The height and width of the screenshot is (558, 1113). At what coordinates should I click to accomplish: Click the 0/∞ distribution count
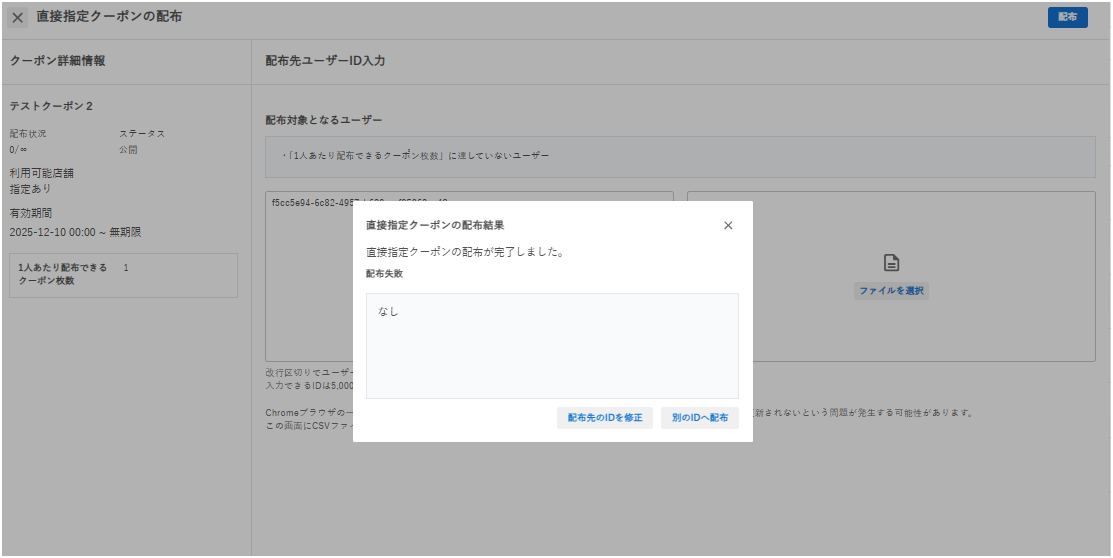pos(18,150)
